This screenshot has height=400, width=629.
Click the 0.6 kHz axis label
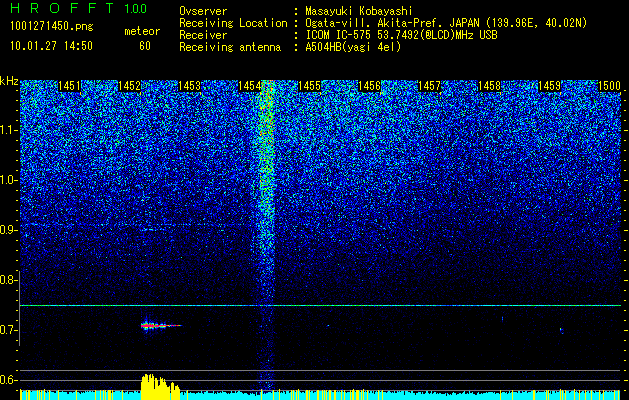point(8,380)
